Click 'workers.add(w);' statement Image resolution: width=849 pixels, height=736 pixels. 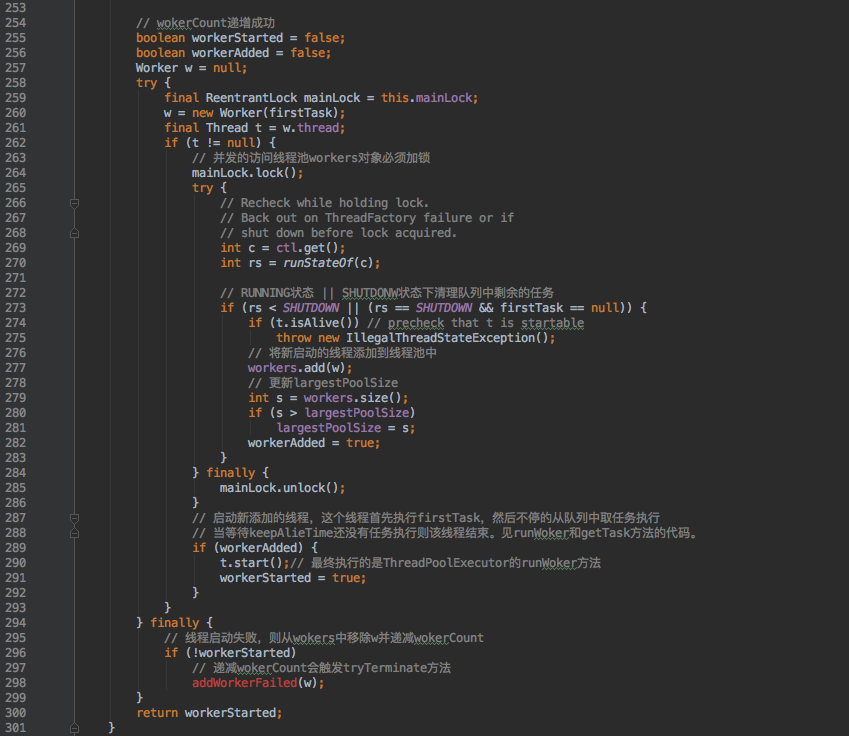[300, 368]
